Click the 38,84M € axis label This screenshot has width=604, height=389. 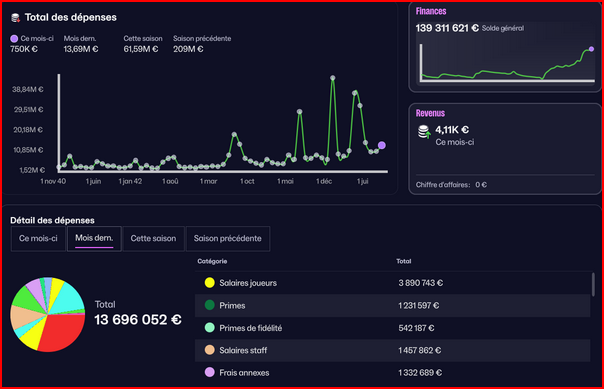coord(28,89)
